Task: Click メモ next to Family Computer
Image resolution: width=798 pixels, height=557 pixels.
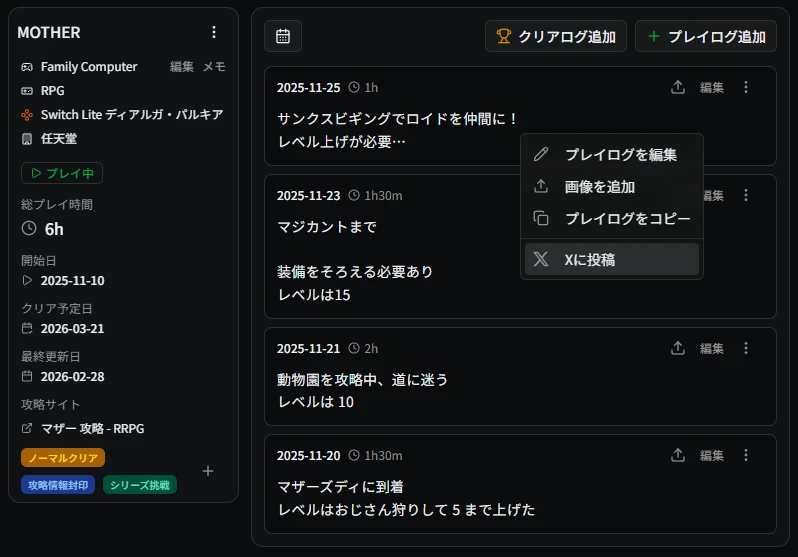Action: point(214,67)
